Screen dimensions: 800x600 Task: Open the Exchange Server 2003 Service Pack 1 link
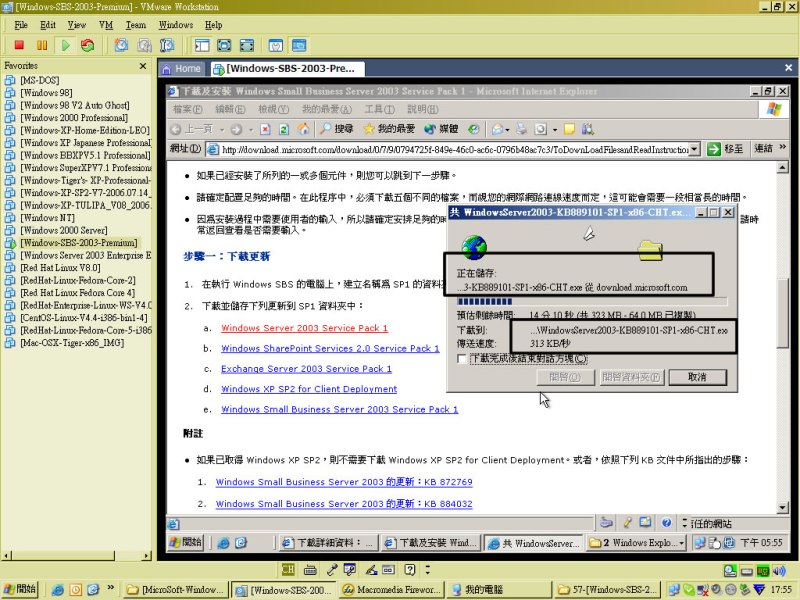click(x=306, y=369)
